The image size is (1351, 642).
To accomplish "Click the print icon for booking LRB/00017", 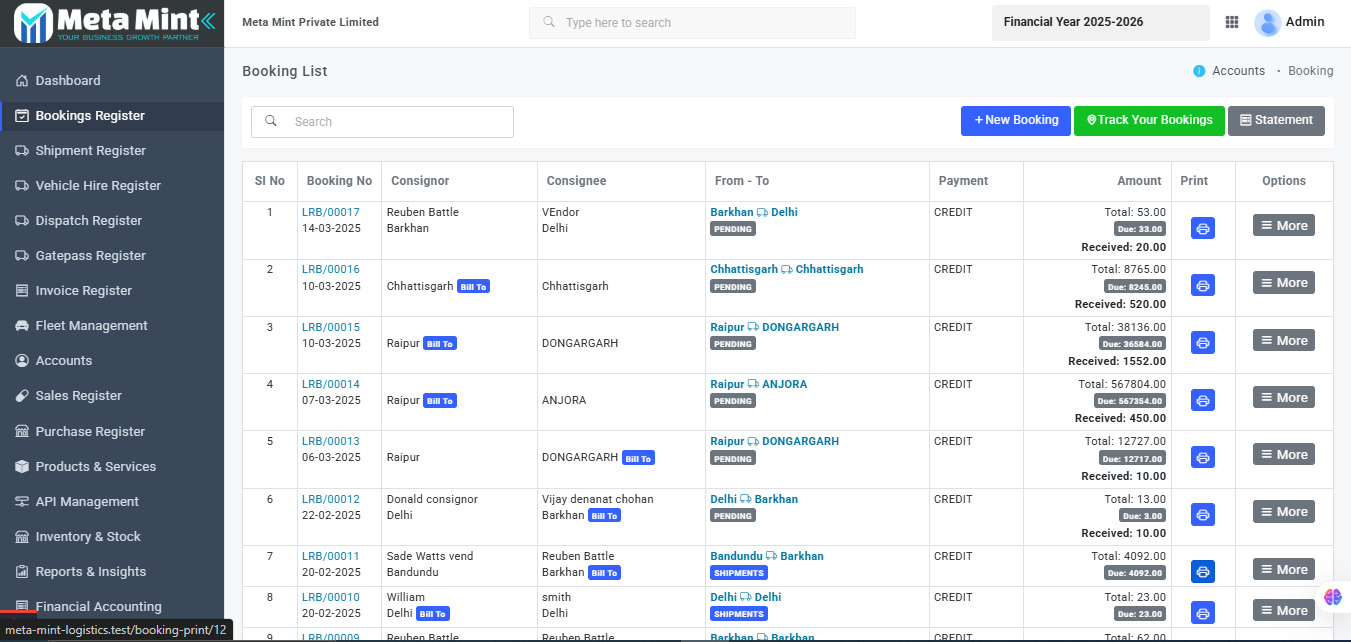I will [x=1203, y=228].
